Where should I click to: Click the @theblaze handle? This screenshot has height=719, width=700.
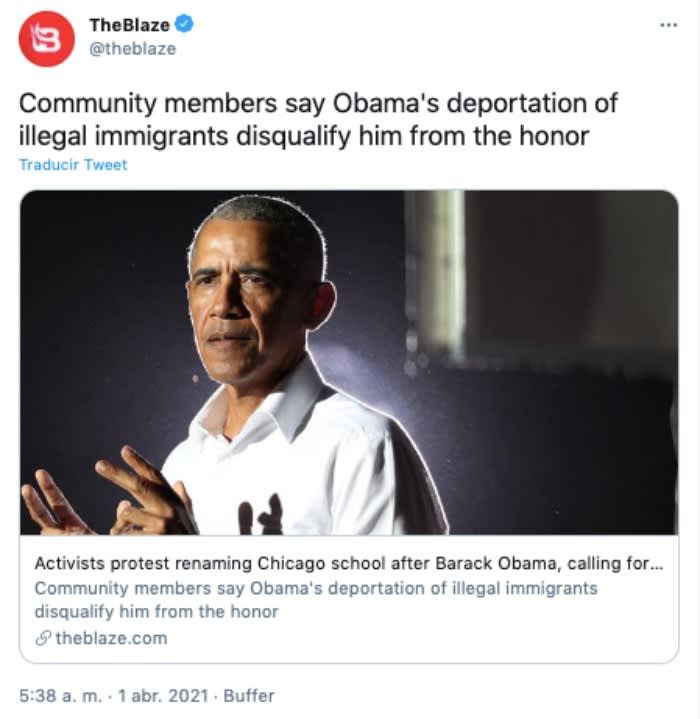click(132, 49)
